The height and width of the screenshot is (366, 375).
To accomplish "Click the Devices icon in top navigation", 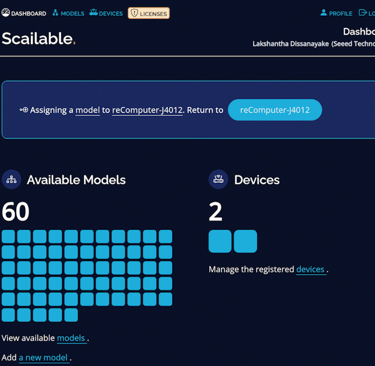I will [x=93, y=13].
